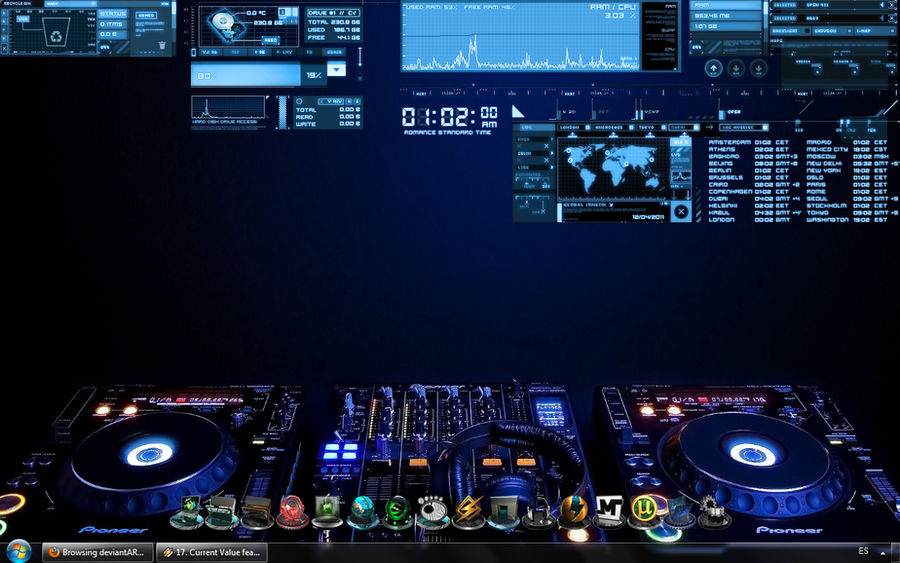Switch to Browsing deviantART taskbar window
Image resolution: width=900 pixels, height=563 pixels.
coord(97,552)
